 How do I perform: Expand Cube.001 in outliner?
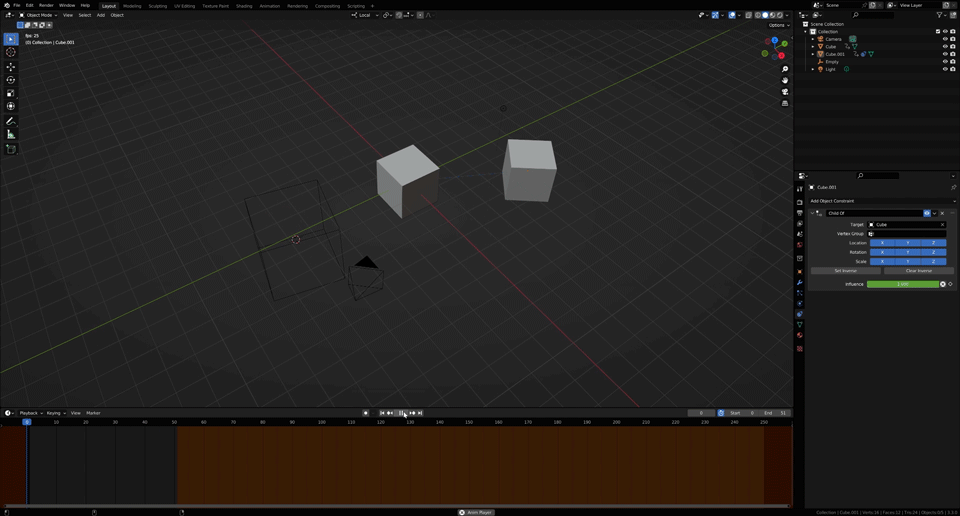pos(813,54)
